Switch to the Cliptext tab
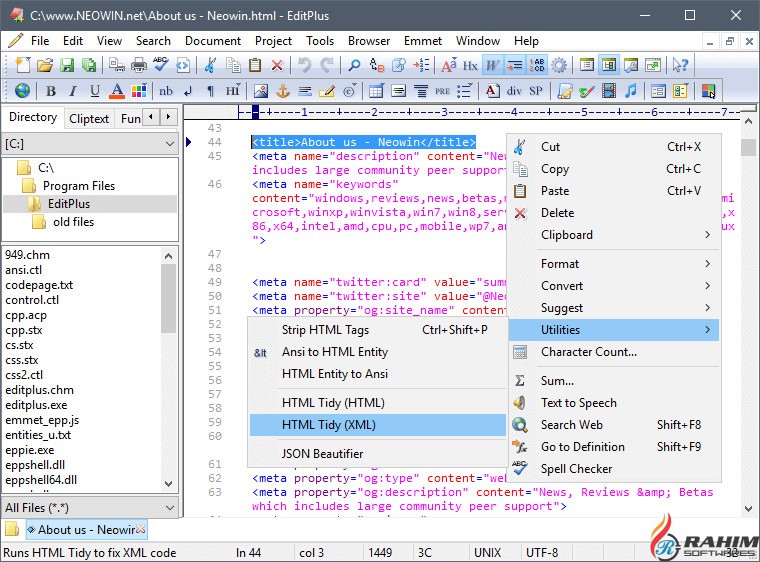This screenshot has width=760, height=562. tap(89, 118)
